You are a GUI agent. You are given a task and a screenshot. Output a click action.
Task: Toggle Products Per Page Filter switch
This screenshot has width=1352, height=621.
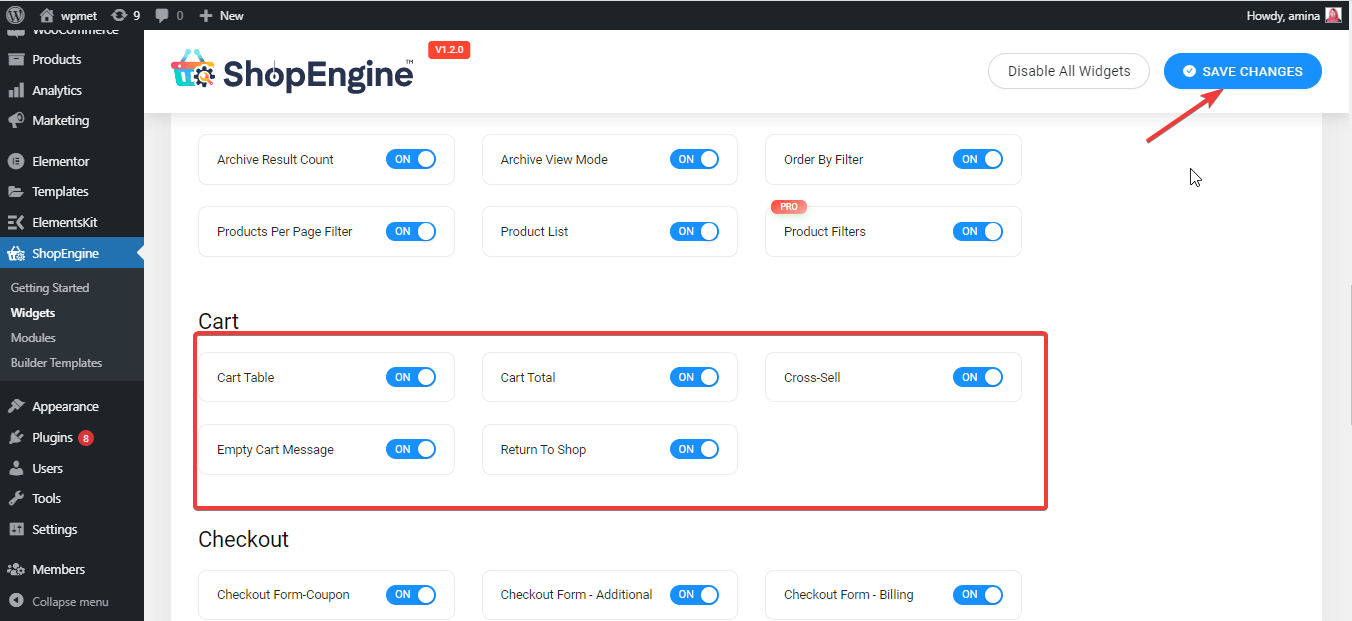[411, 231]
